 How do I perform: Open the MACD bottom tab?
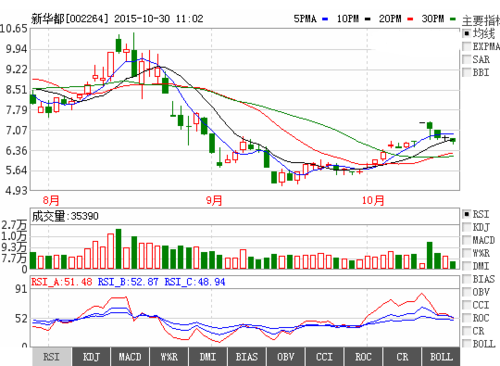click(x=130, y=357)
